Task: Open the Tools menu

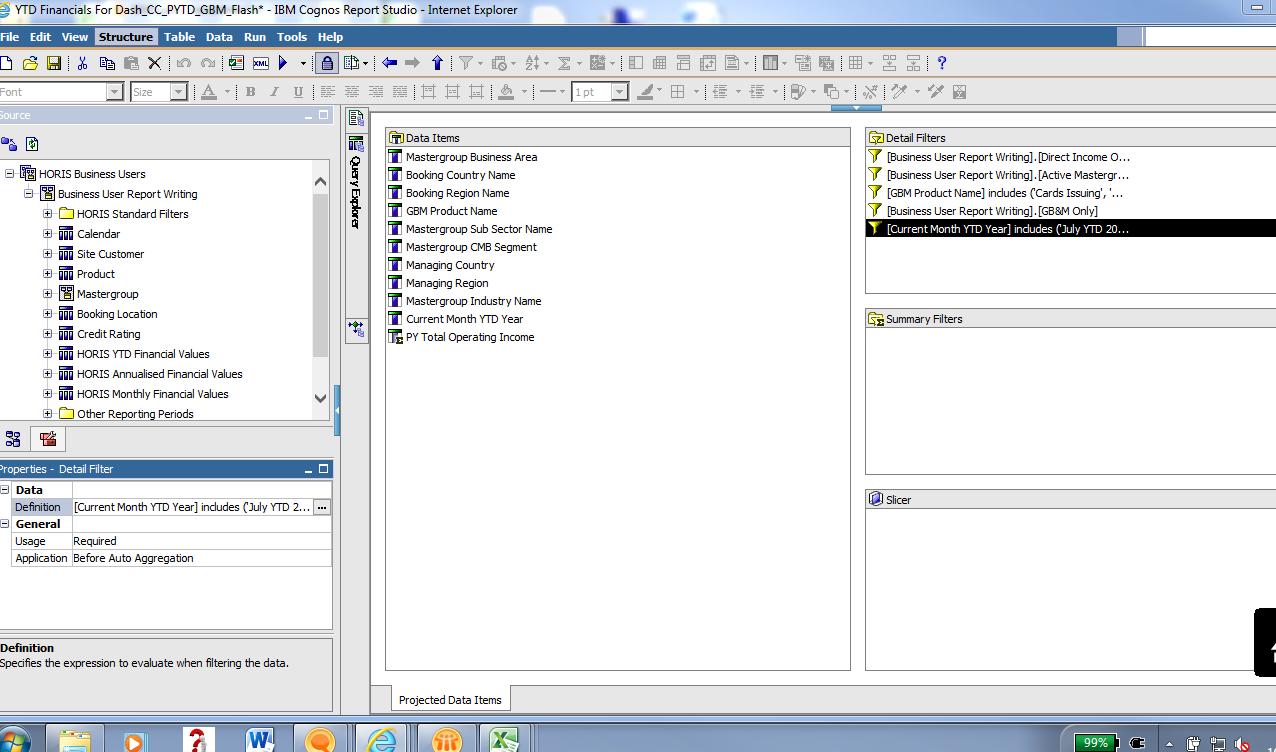Action: (292, 37)
